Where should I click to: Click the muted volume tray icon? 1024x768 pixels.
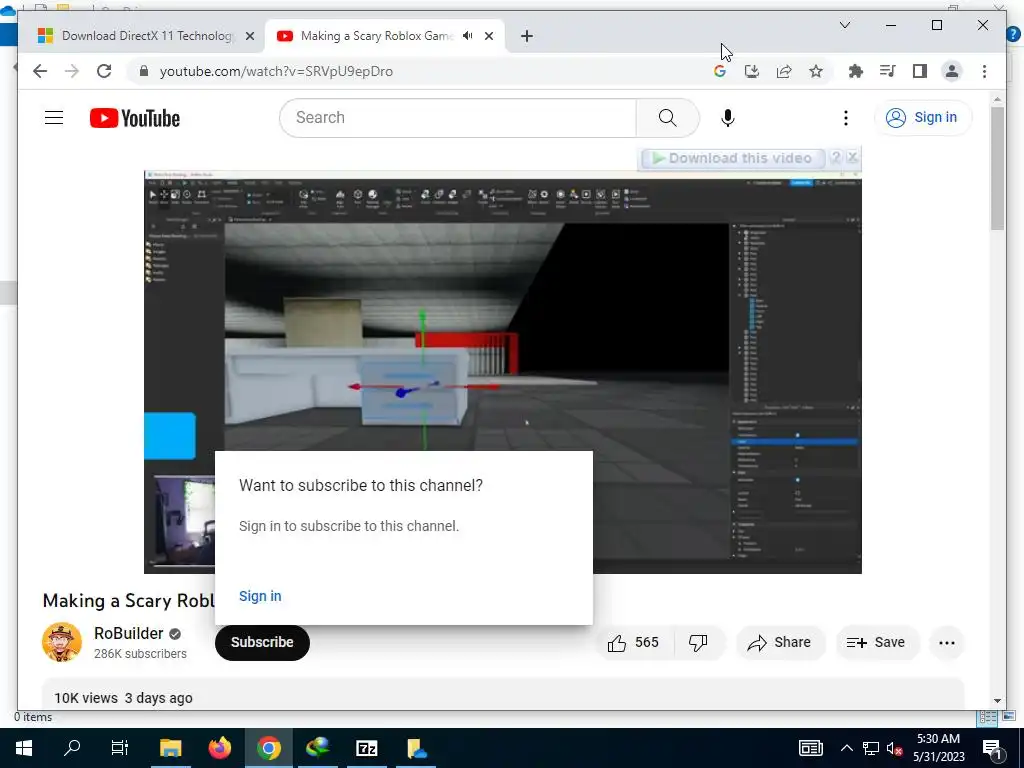[894, 748]
